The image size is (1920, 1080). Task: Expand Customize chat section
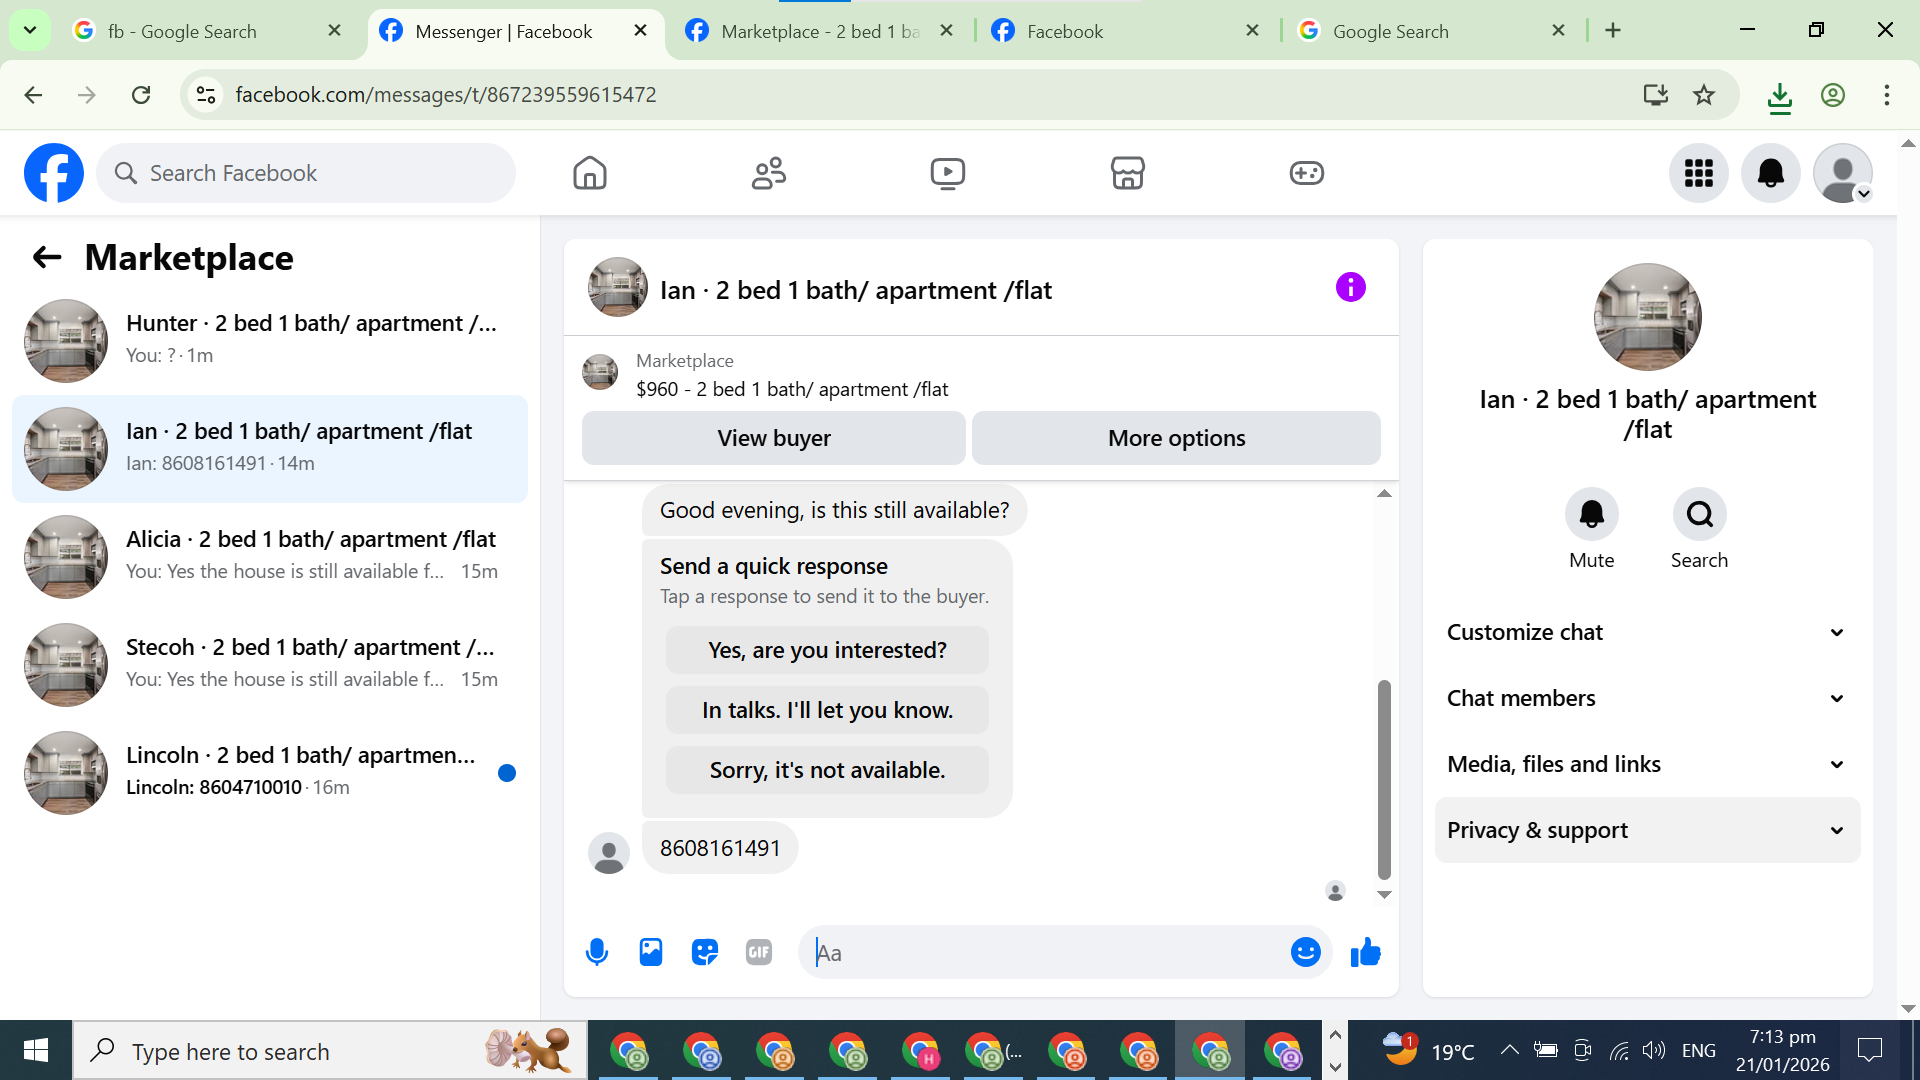coord(1647,632)
